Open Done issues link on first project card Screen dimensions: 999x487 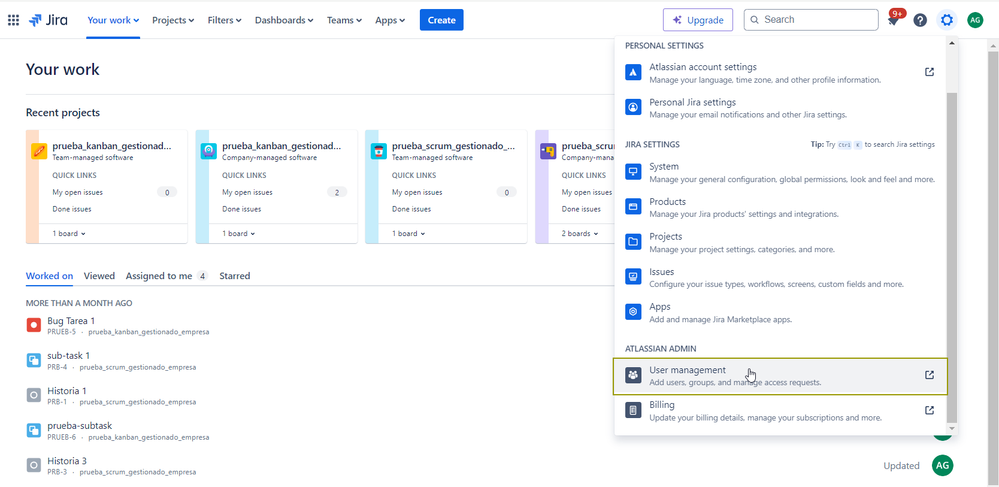coord(72,209)
